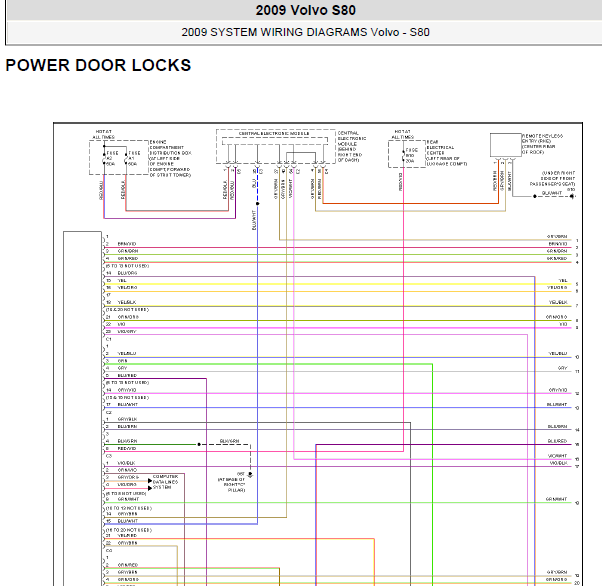Click "CENTRAL ELECTRONIC MODULE" text inside dashed box
602x586 pixels.
274,134
